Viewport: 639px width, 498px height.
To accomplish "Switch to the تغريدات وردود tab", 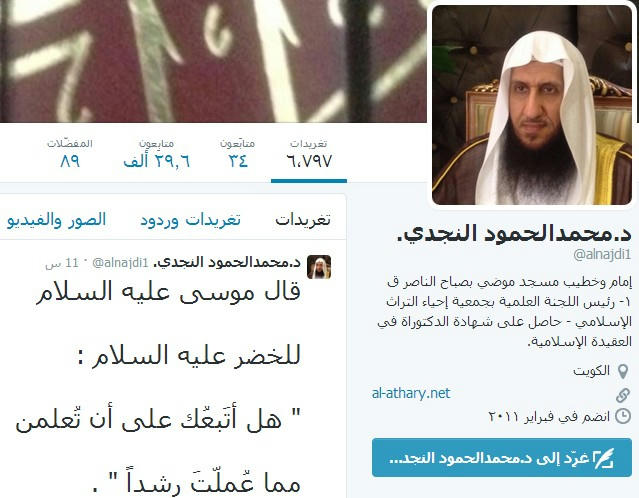I will tap(190, 220).
